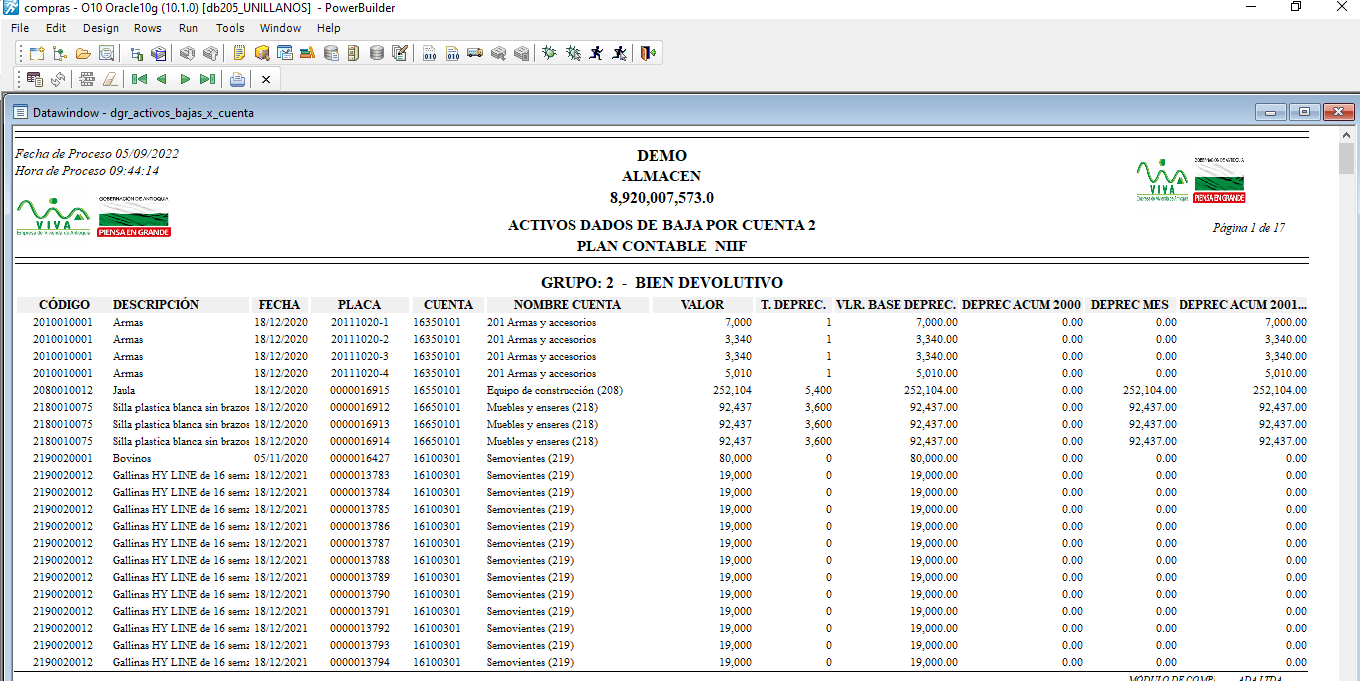Screen dimensions: 1360x681
Task: Open the Tools menu
Action: pos(230,28)
